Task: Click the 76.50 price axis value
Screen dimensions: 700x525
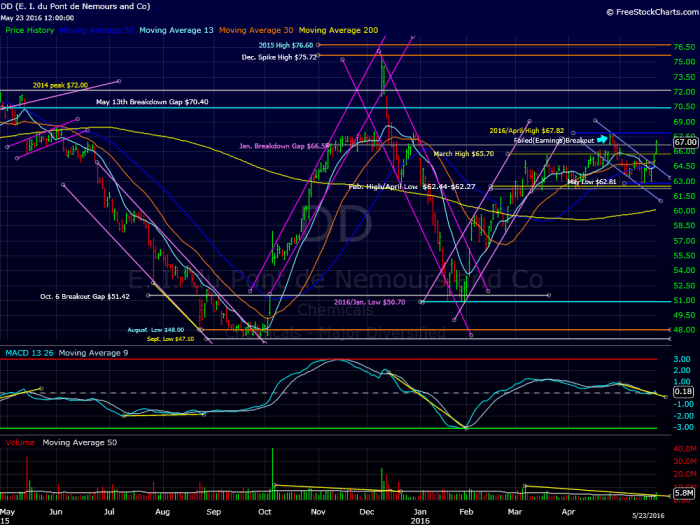Action: click(684, 47)
